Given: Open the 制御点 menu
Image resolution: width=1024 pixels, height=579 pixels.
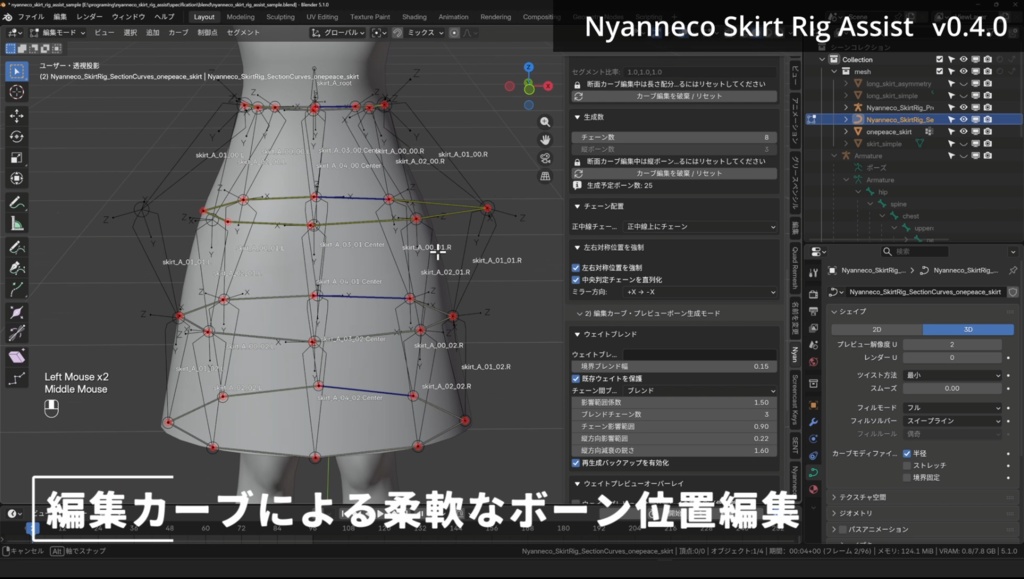Looking at the screenshot, I should (207, 33).
